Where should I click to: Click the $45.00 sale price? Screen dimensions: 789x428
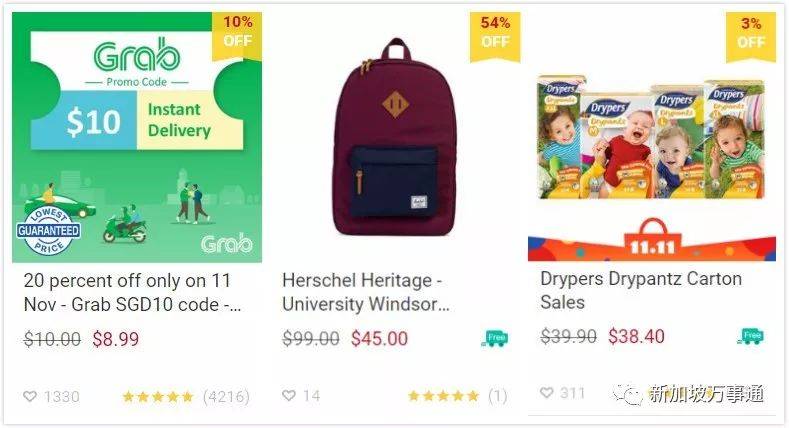(x=379, y=338)
